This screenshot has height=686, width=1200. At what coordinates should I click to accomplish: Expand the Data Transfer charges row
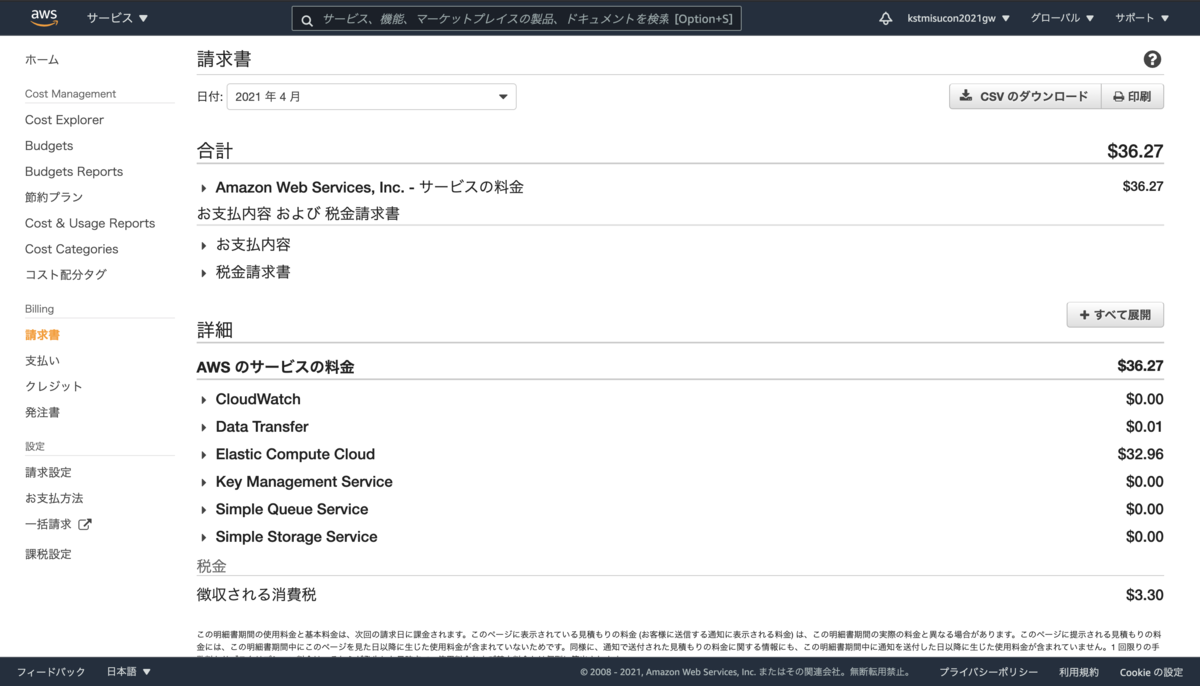203,427
